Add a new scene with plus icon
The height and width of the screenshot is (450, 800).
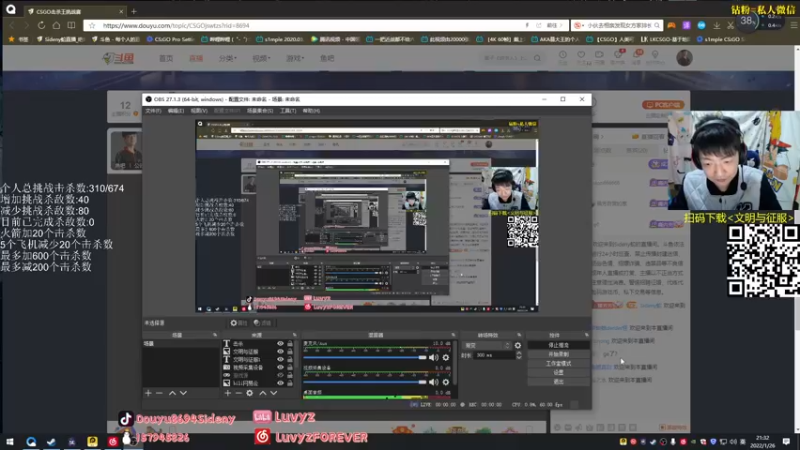[x=148, y=393]
